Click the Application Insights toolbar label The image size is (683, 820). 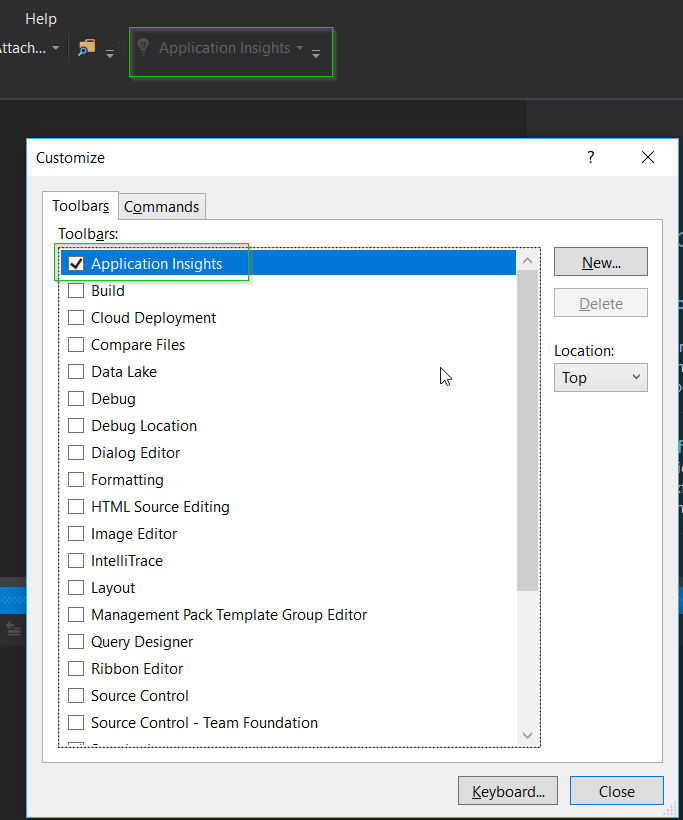point(224,48)
